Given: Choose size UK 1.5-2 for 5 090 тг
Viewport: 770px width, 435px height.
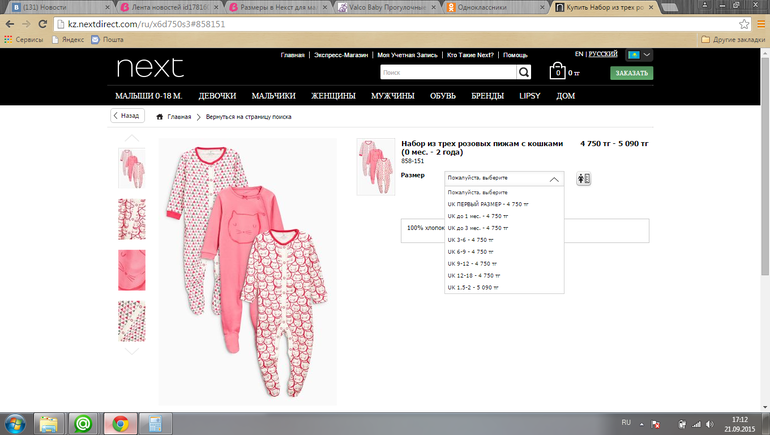Looking at the screenshot, I should (473, 288).
